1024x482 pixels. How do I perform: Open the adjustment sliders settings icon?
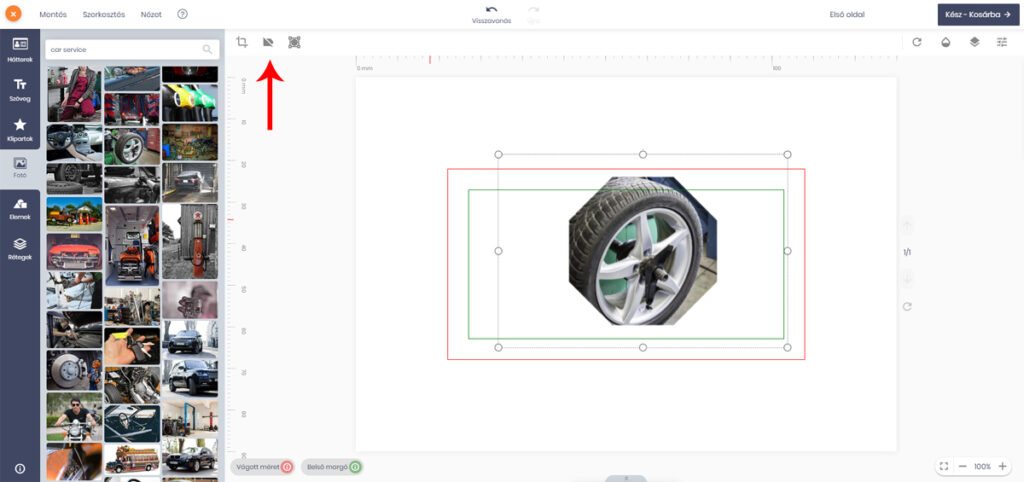(x=1002, y=42)
